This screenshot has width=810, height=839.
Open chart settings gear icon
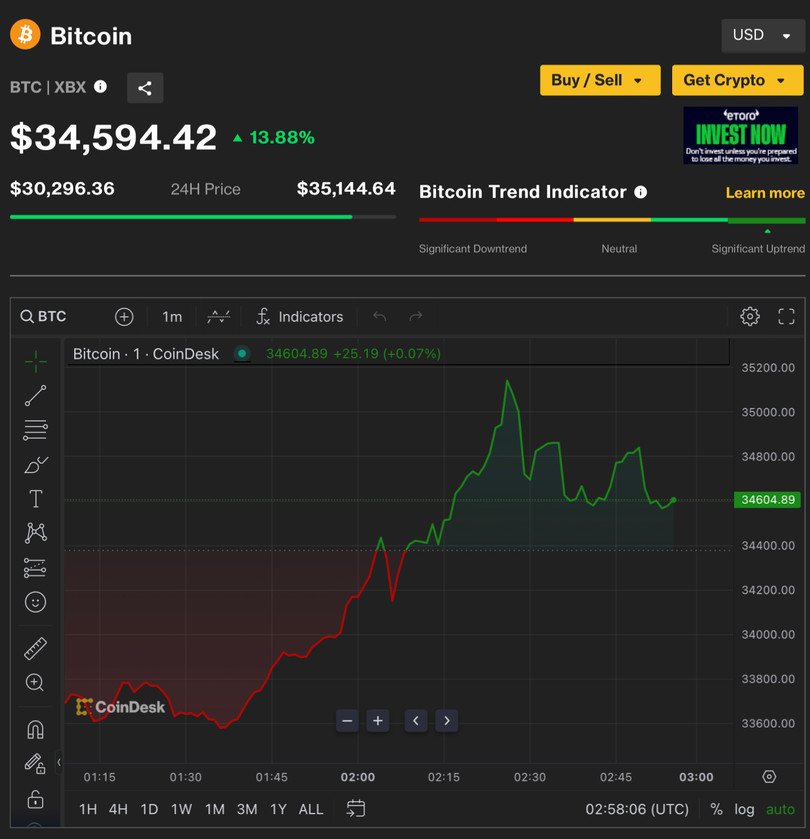749,316
